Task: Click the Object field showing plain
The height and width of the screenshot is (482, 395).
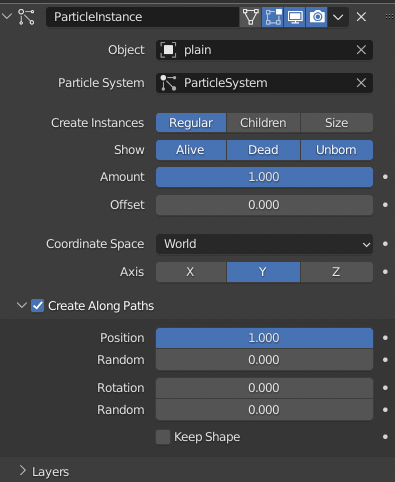Action: pos(264,50)
